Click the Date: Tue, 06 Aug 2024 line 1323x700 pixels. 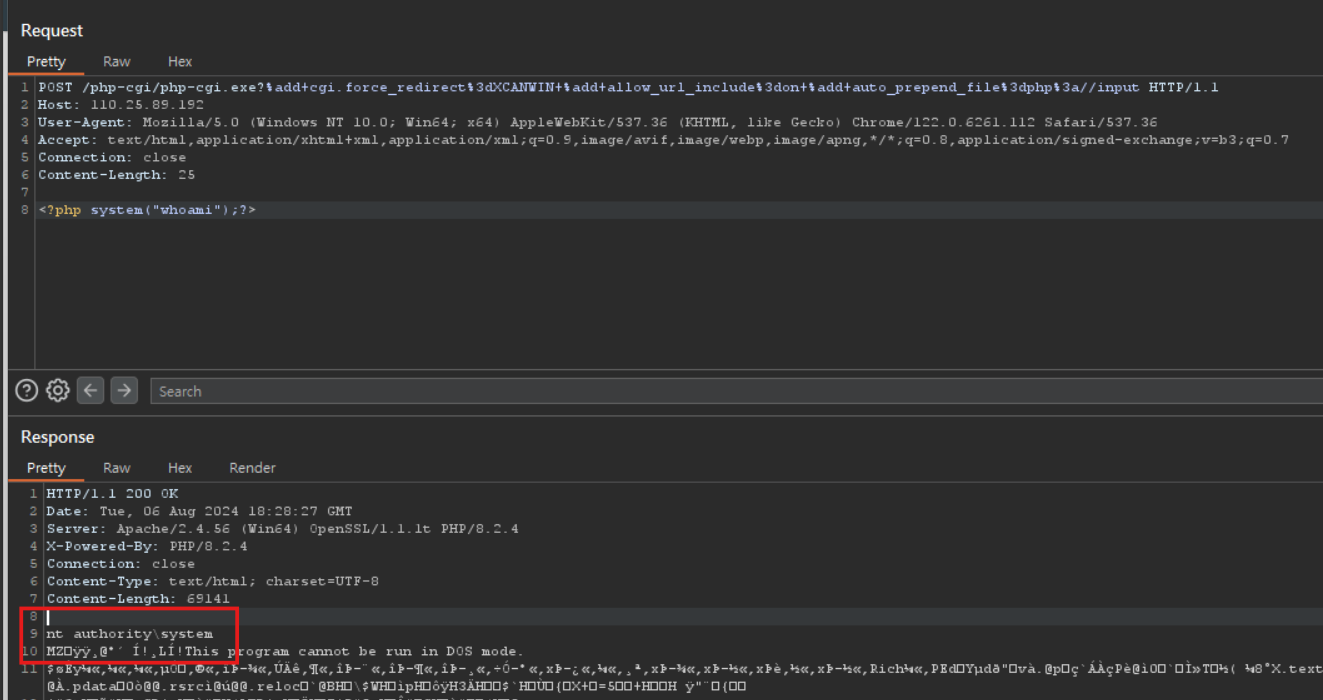[199, 511]
